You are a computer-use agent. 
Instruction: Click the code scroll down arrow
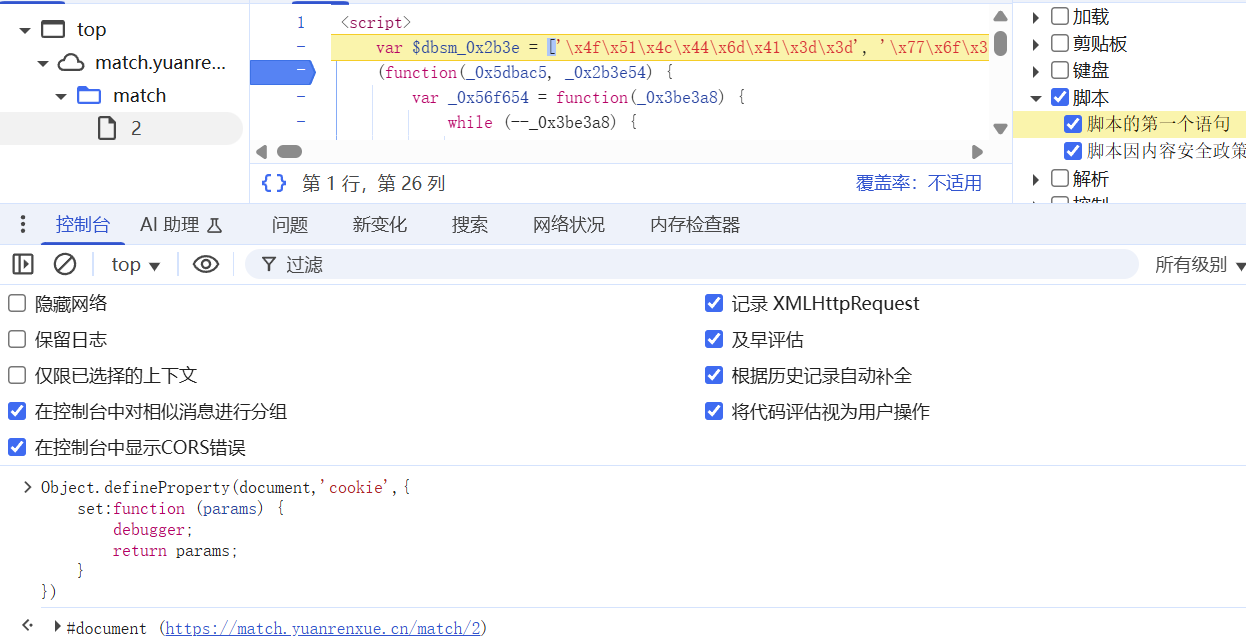(x=1000, y=128)
